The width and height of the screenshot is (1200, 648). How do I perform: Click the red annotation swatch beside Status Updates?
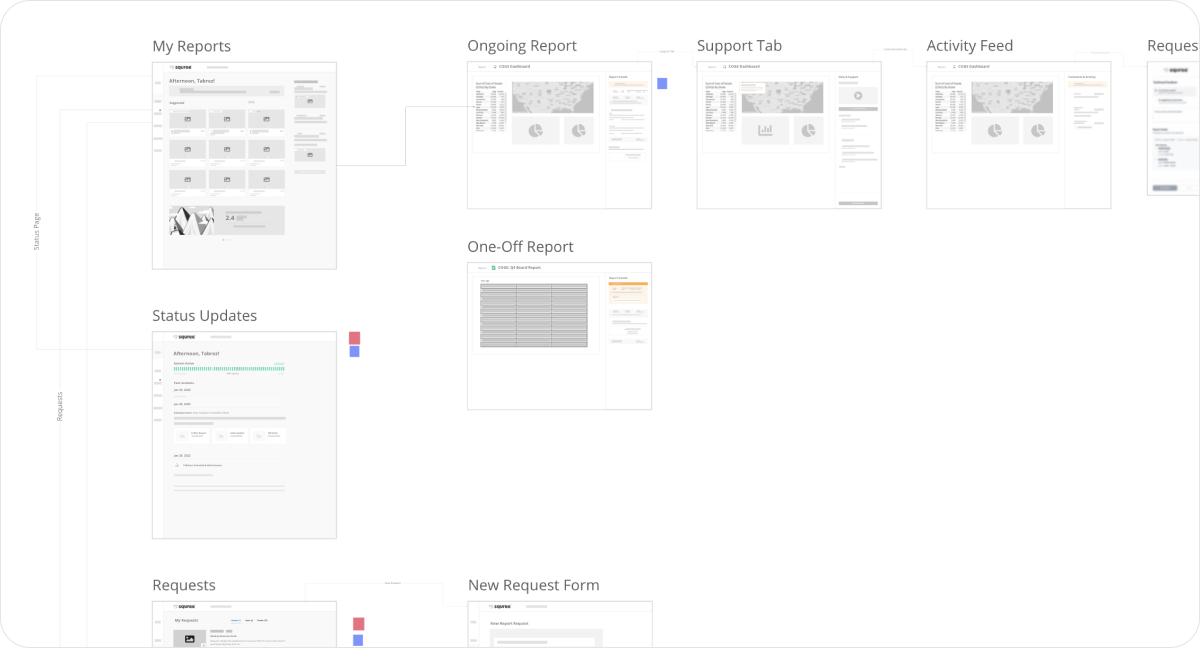click(355, 338)
